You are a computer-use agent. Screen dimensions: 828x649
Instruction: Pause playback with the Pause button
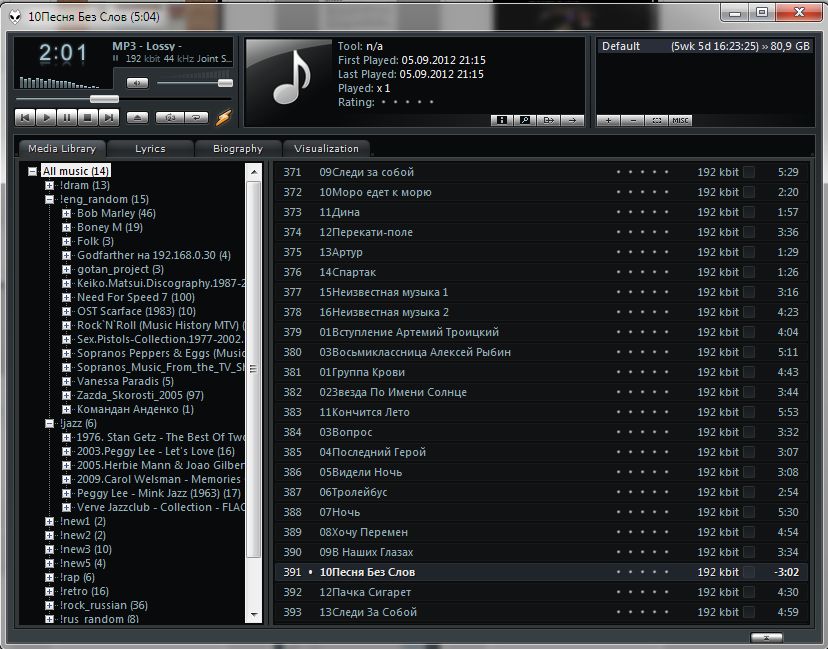tap(67, 117)
